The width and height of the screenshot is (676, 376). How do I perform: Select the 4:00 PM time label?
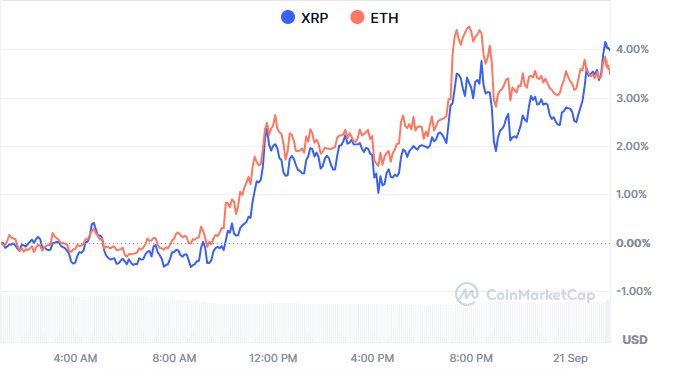[372, 358]
